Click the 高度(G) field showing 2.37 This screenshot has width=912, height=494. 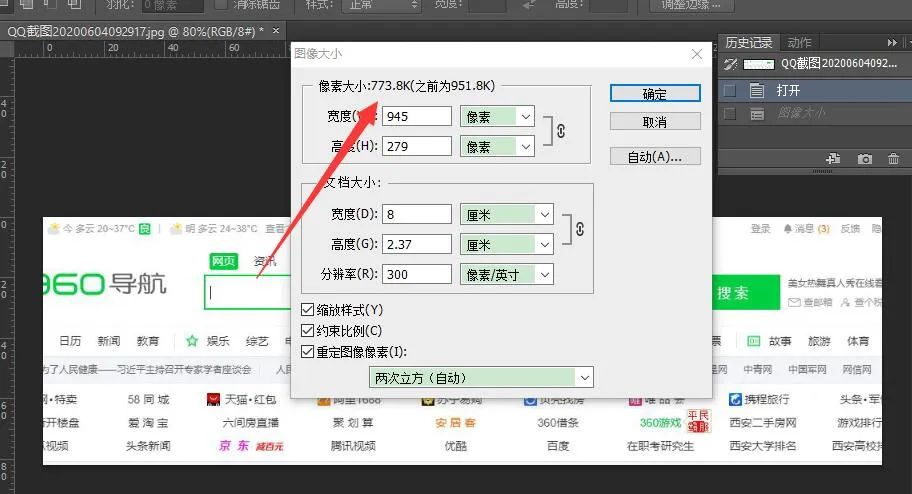coord(416,244)
